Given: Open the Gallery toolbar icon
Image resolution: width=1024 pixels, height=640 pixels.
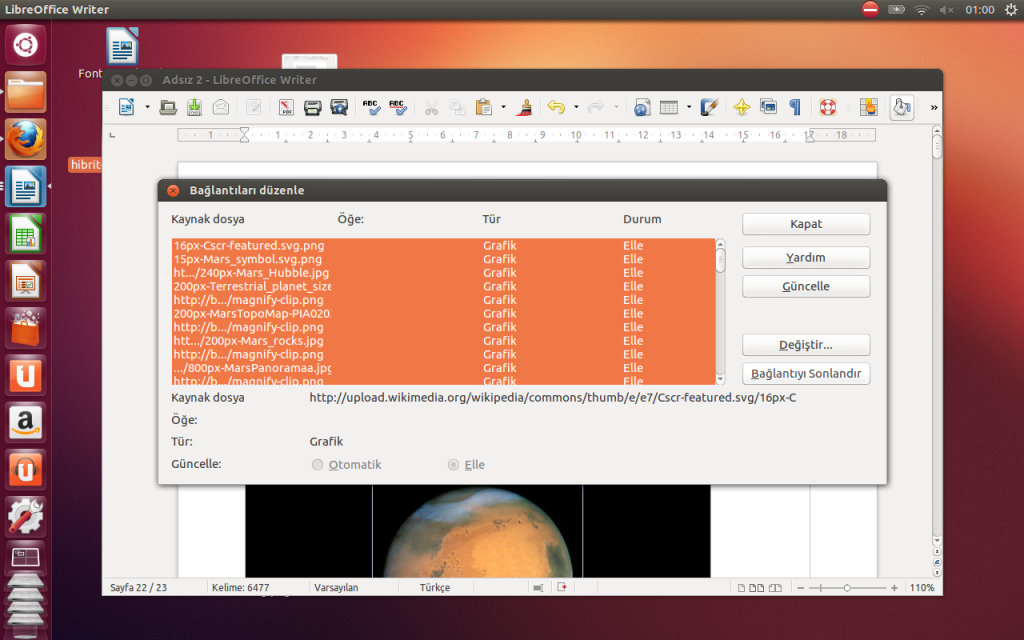Looking at the screenshot, I should (768, 107).
